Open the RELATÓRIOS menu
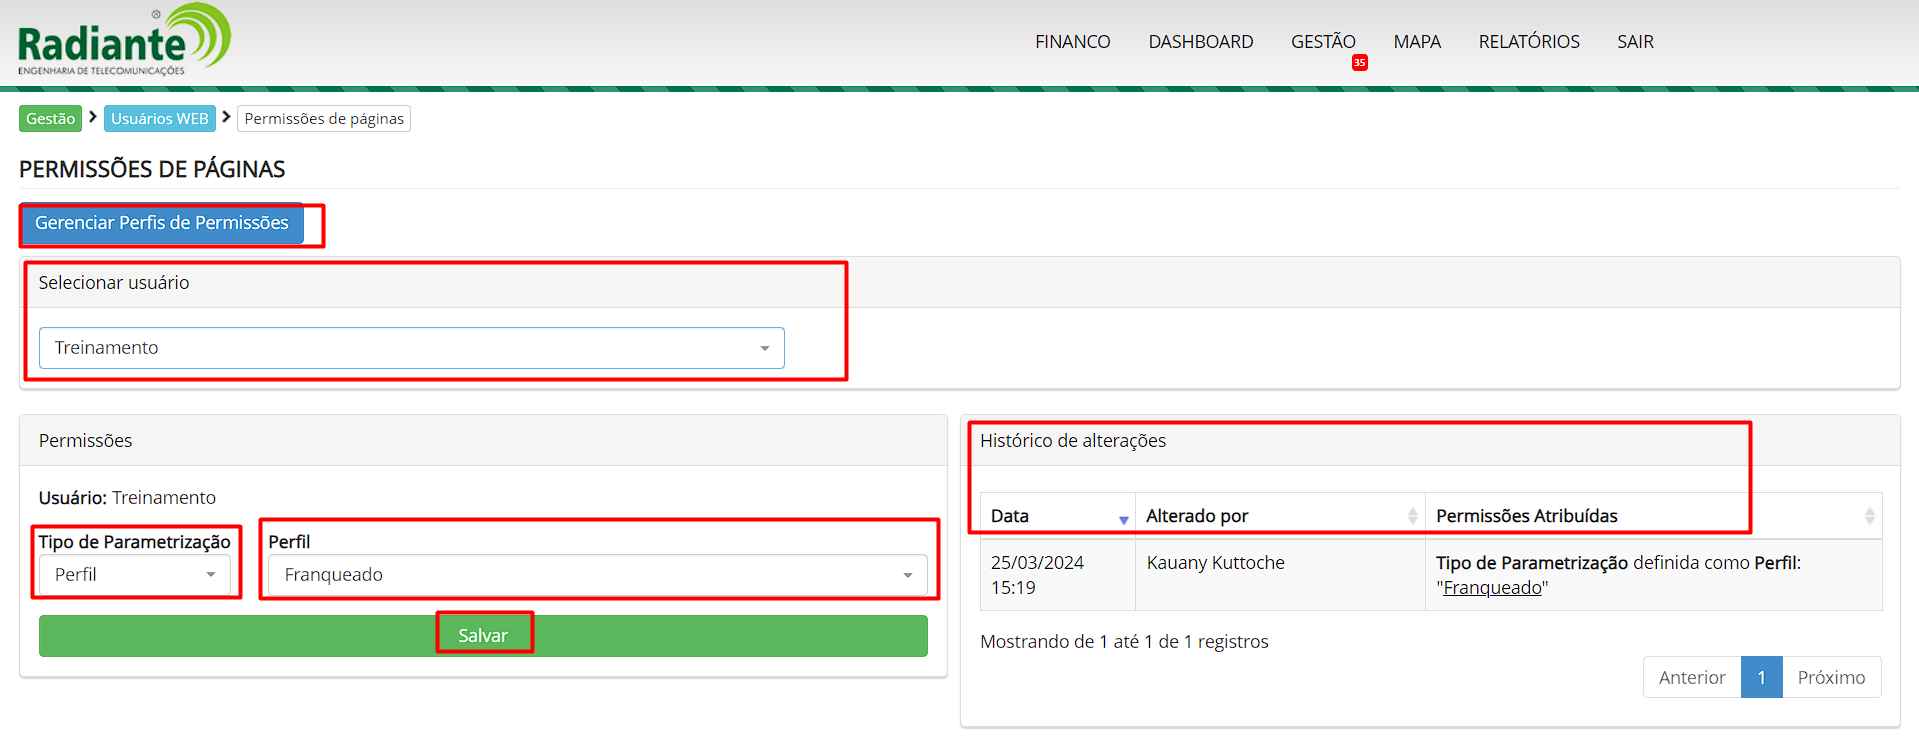The width and height of the screenshot is (1919, 755). (1528, 42)
